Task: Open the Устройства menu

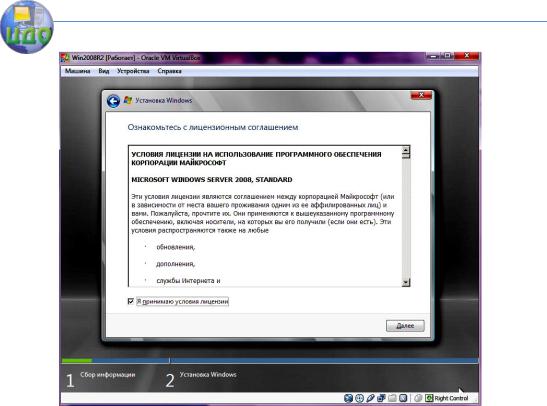Action: tap(133, 71)
